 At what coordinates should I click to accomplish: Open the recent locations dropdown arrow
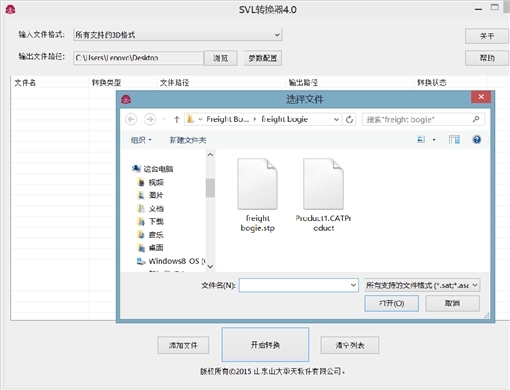coord(164,119)
